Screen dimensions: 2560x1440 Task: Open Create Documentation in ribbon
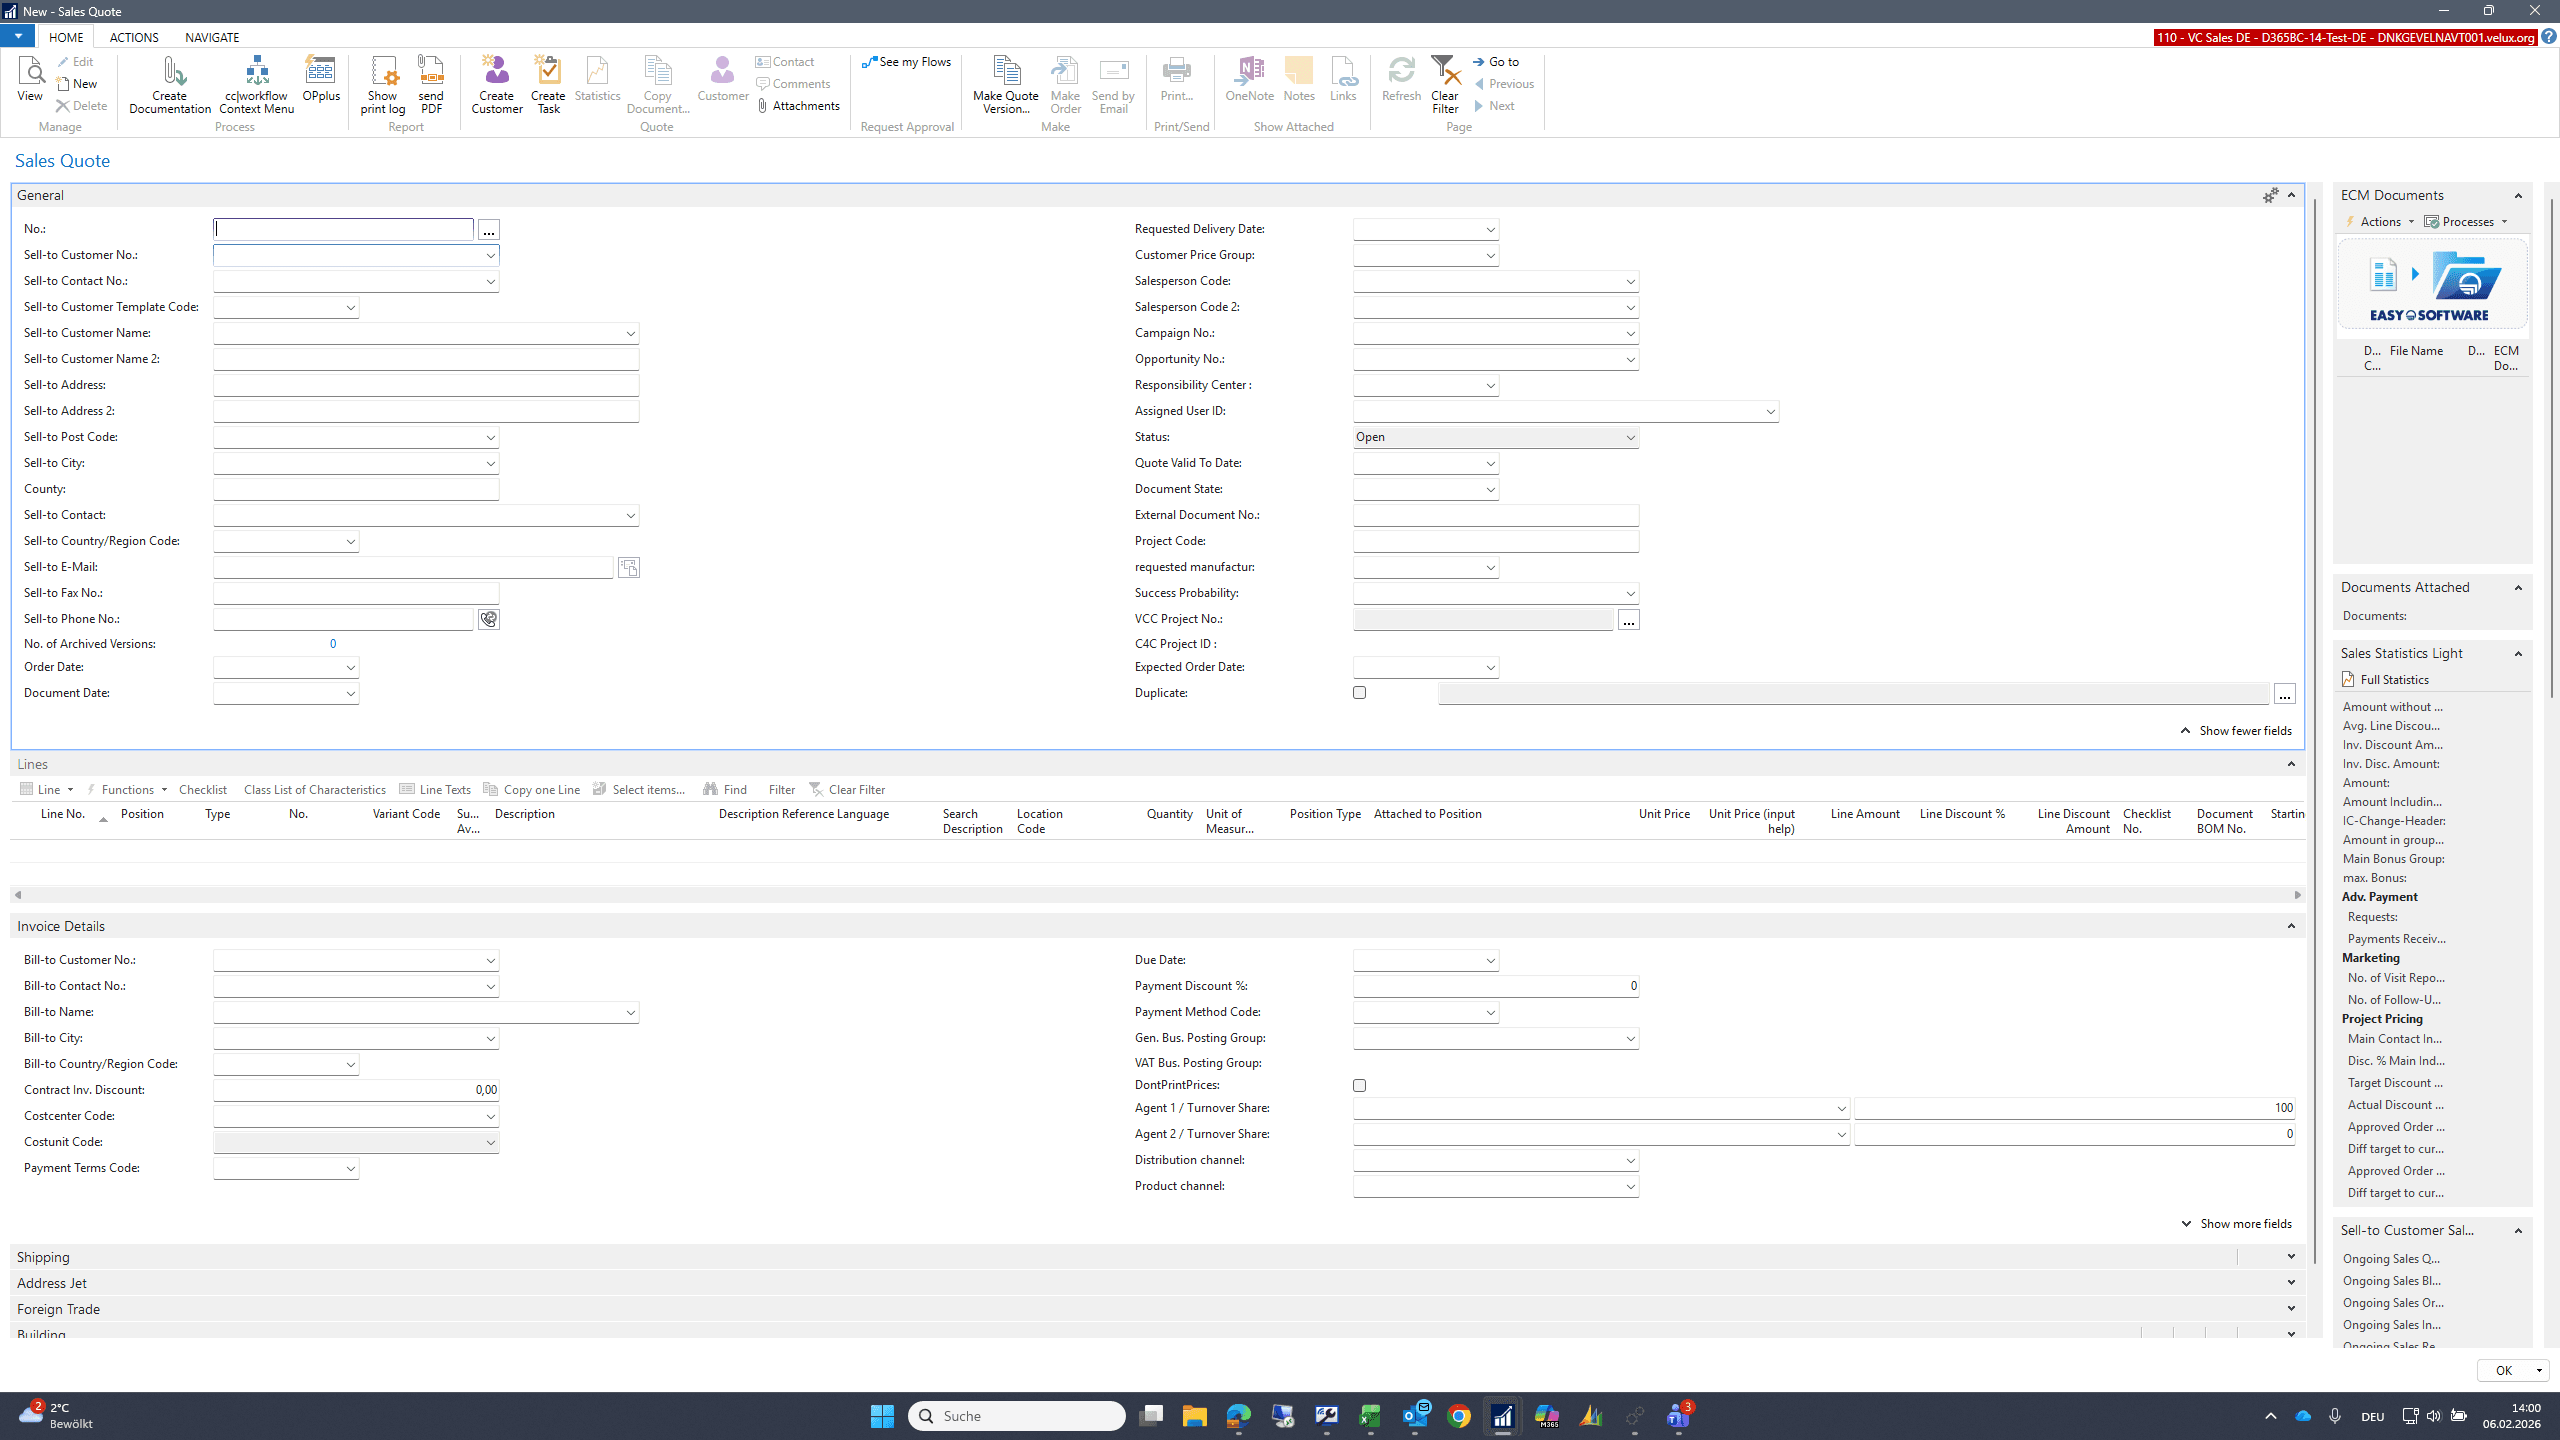(x=170, y=85)
